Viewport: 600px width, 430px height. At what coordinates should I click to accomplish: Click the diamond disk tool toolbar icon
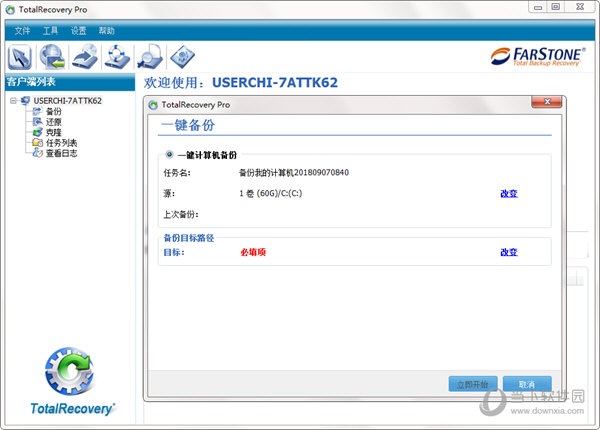[x=183, y=57]
